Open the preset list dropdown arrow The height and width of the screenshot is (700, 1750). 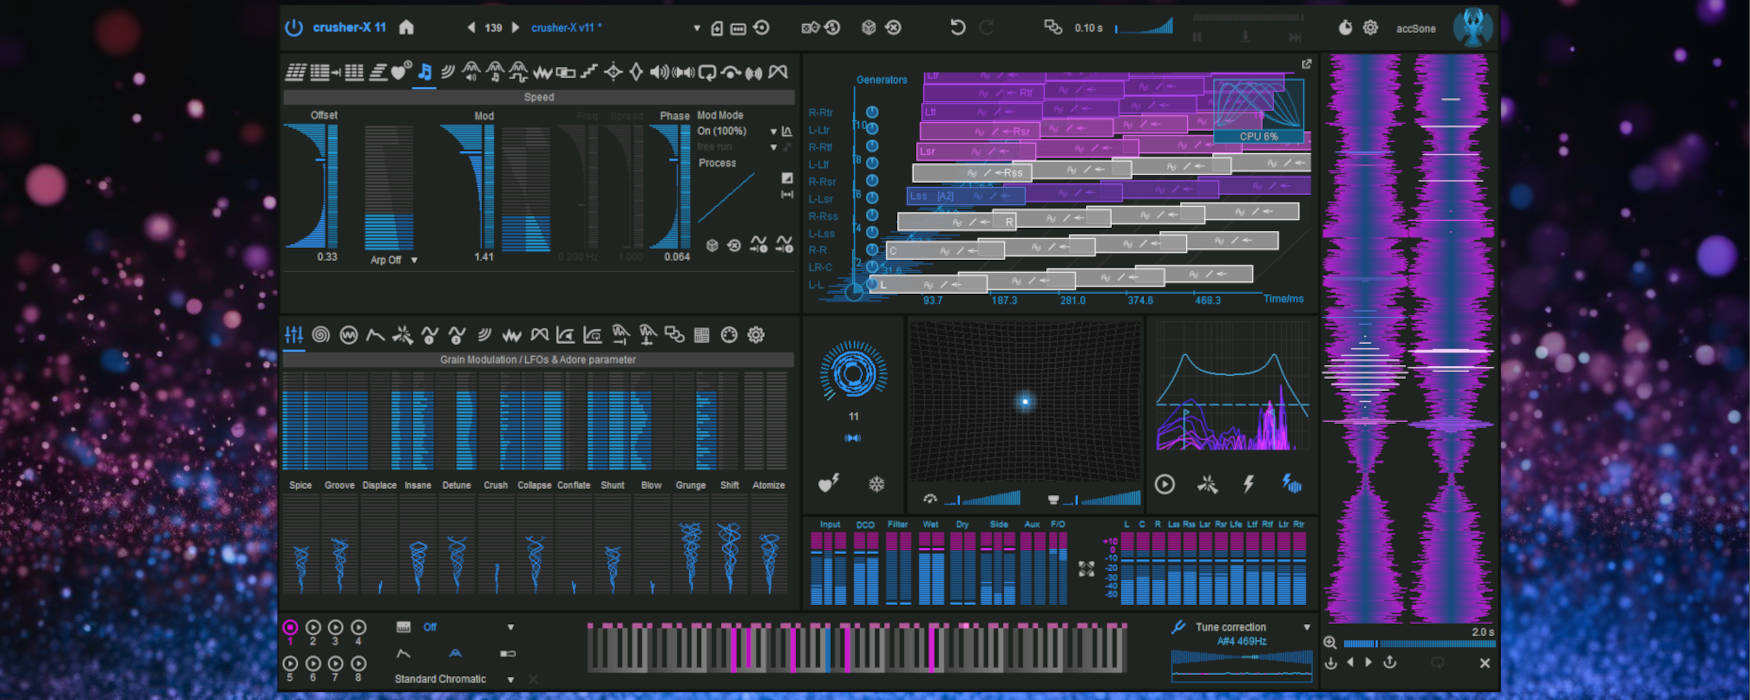(696, 28)
